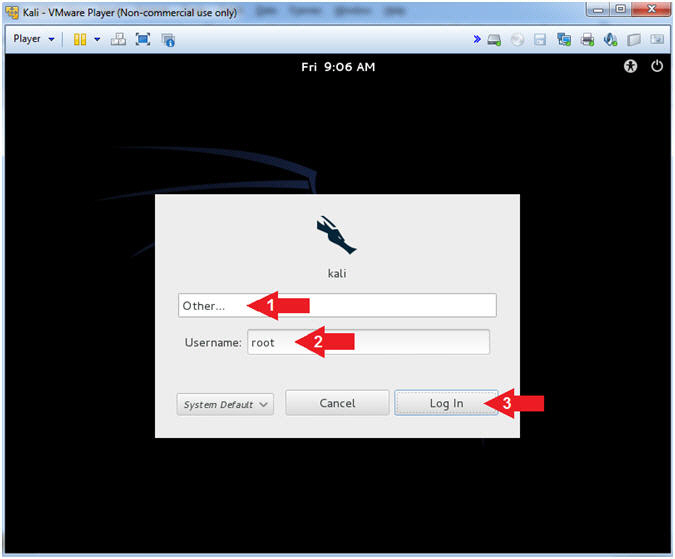Click the blue double-chevron expand icon
675x559 pixels.
coord(477,40)
